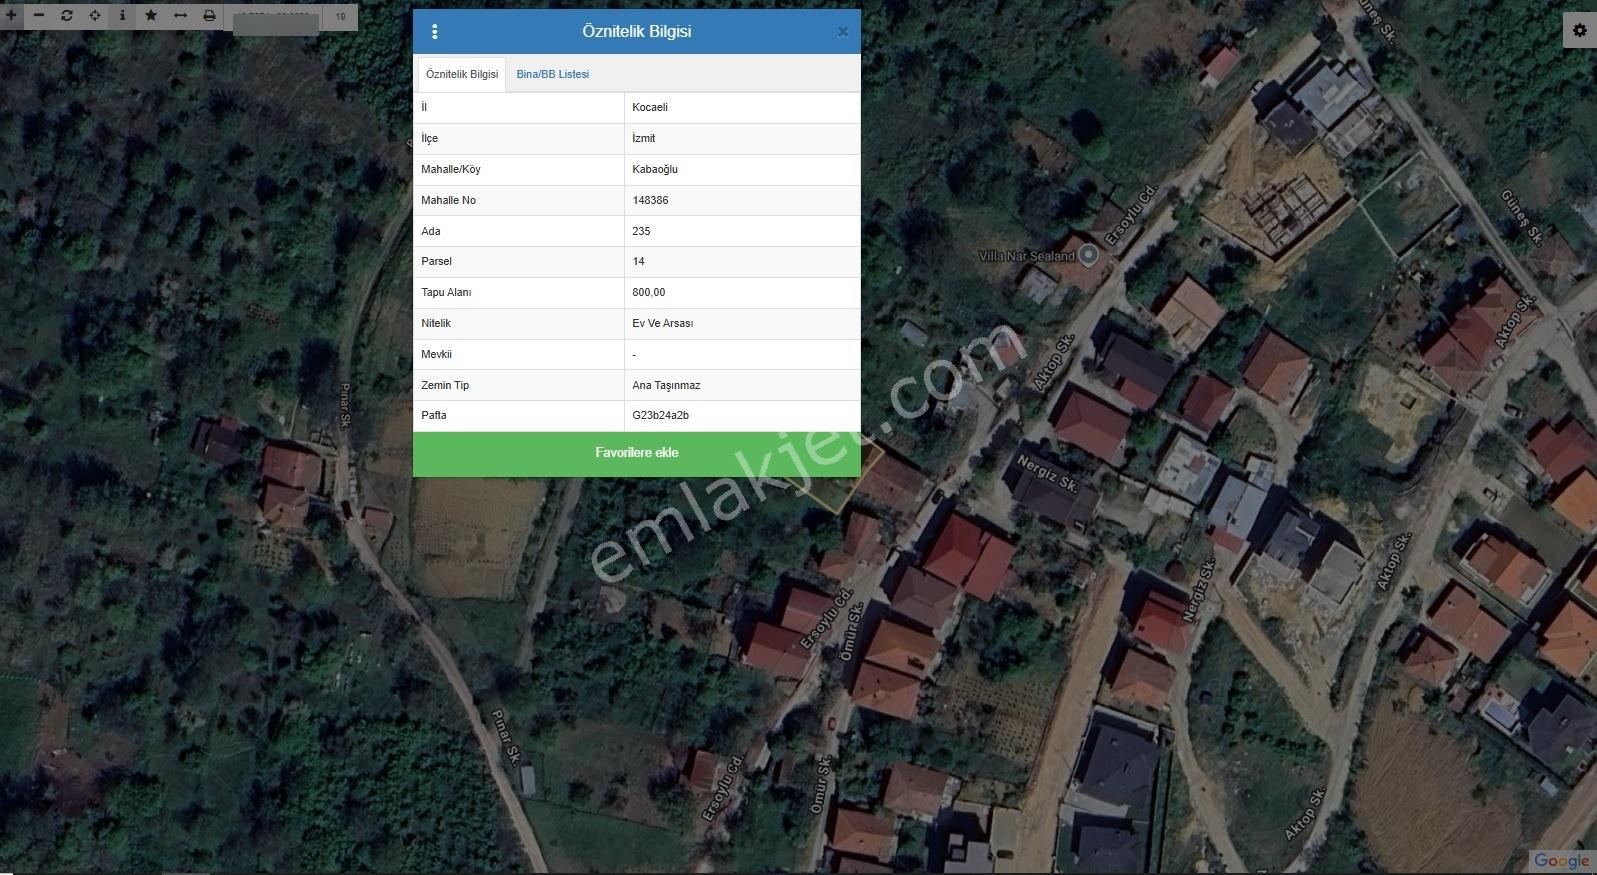The image size is (1597, 875).
Task: Switch to the Öznitelik Bilgisi tab
Action: (x=462, y=74)
